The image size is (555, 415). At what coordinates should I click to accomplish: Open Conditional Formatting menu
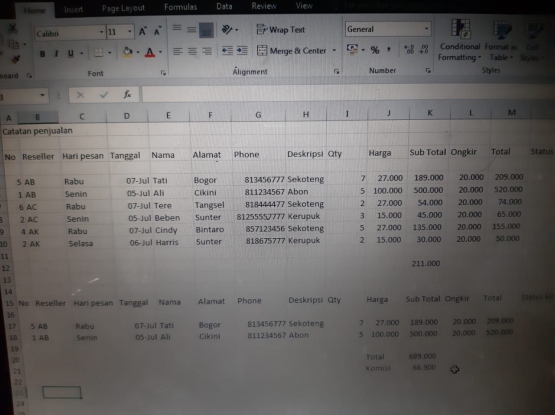pyautogui.click(x=460, y=40)
